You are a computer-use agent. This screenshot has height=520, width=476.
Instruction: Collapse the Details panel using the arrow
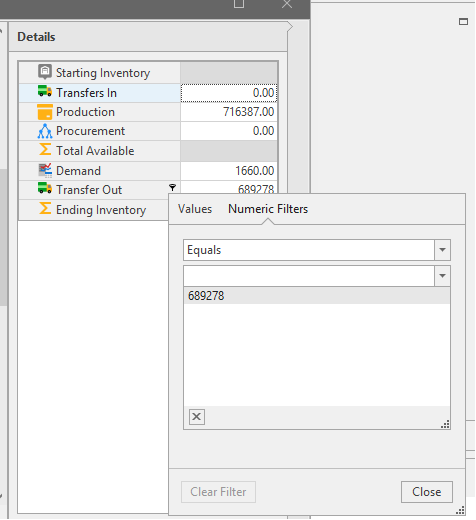[290, 27]
